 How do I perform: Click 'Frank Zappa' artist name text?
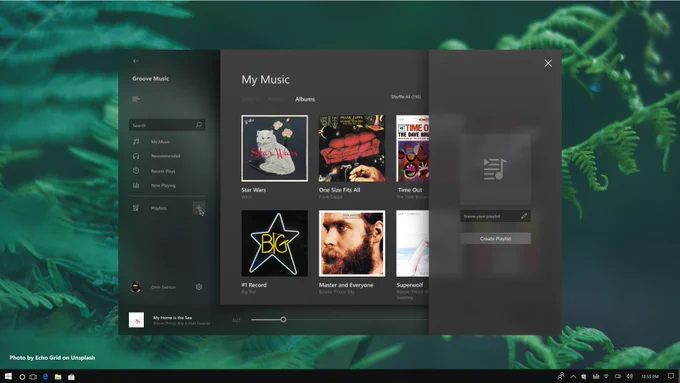[x=330, y=197]
